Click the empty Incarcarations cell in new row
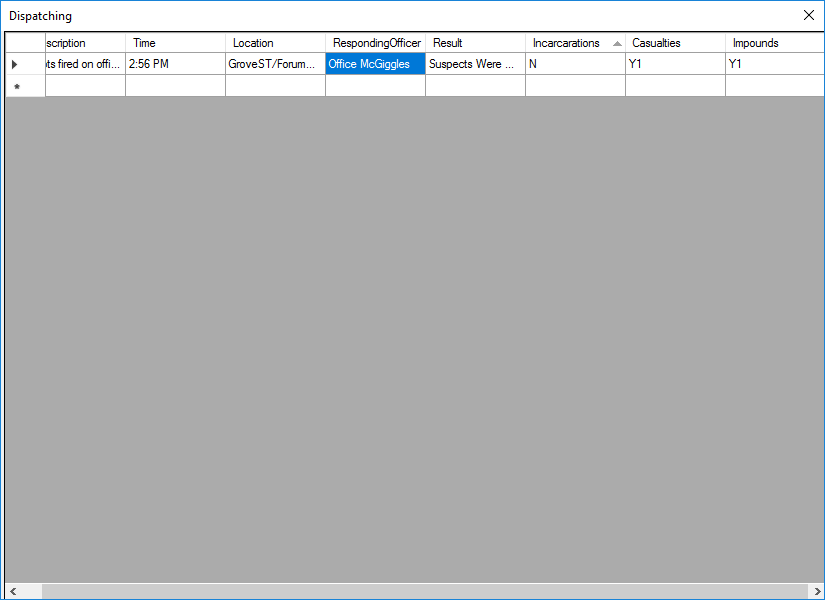Screen dimensions: 825x600 [575, 86]
